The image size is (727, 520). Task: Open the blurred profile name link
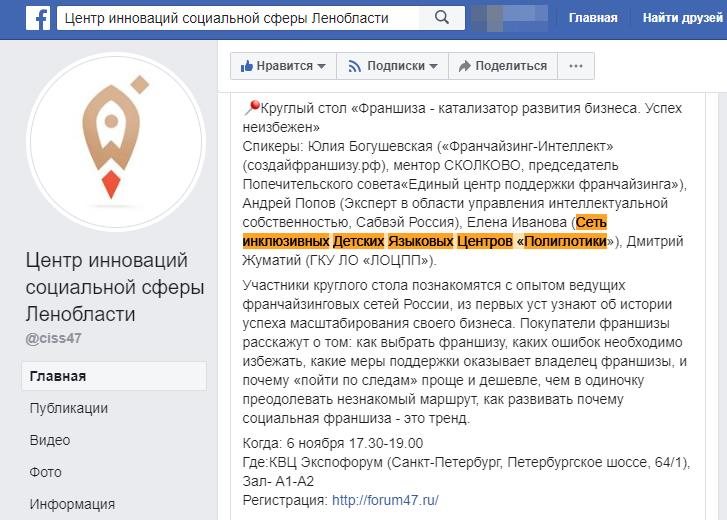510,18
